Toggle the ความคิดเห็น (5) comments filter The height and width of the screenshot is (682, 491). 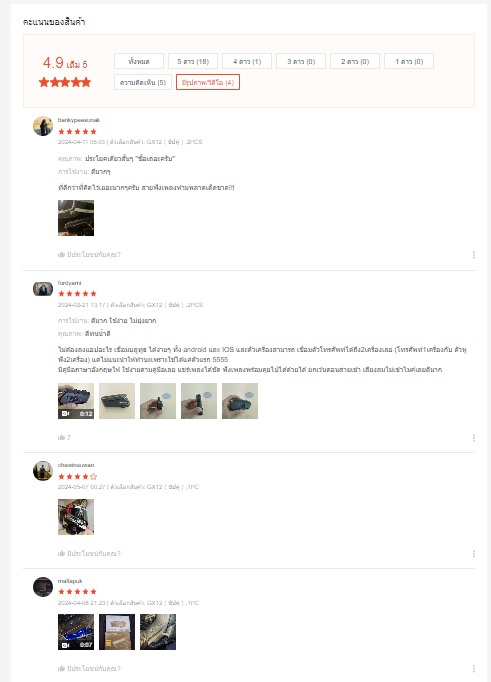click(143, 82)
